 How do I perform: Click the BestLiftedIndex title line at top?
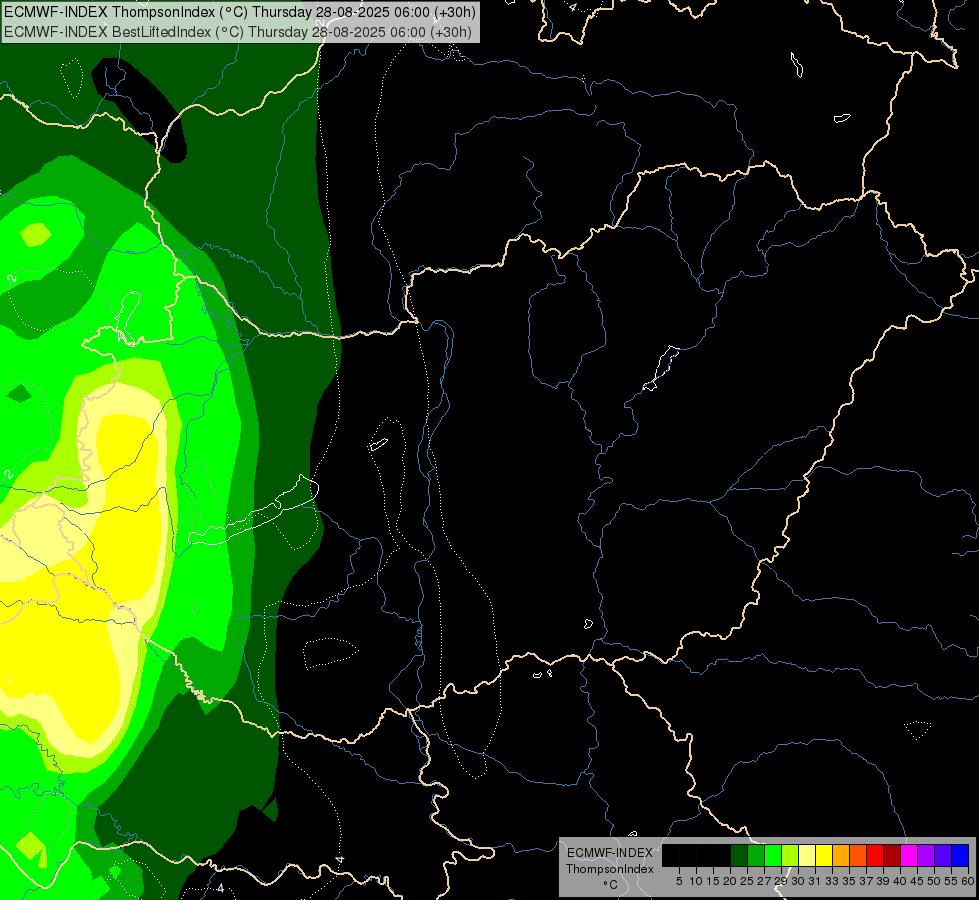click(238, 32)
